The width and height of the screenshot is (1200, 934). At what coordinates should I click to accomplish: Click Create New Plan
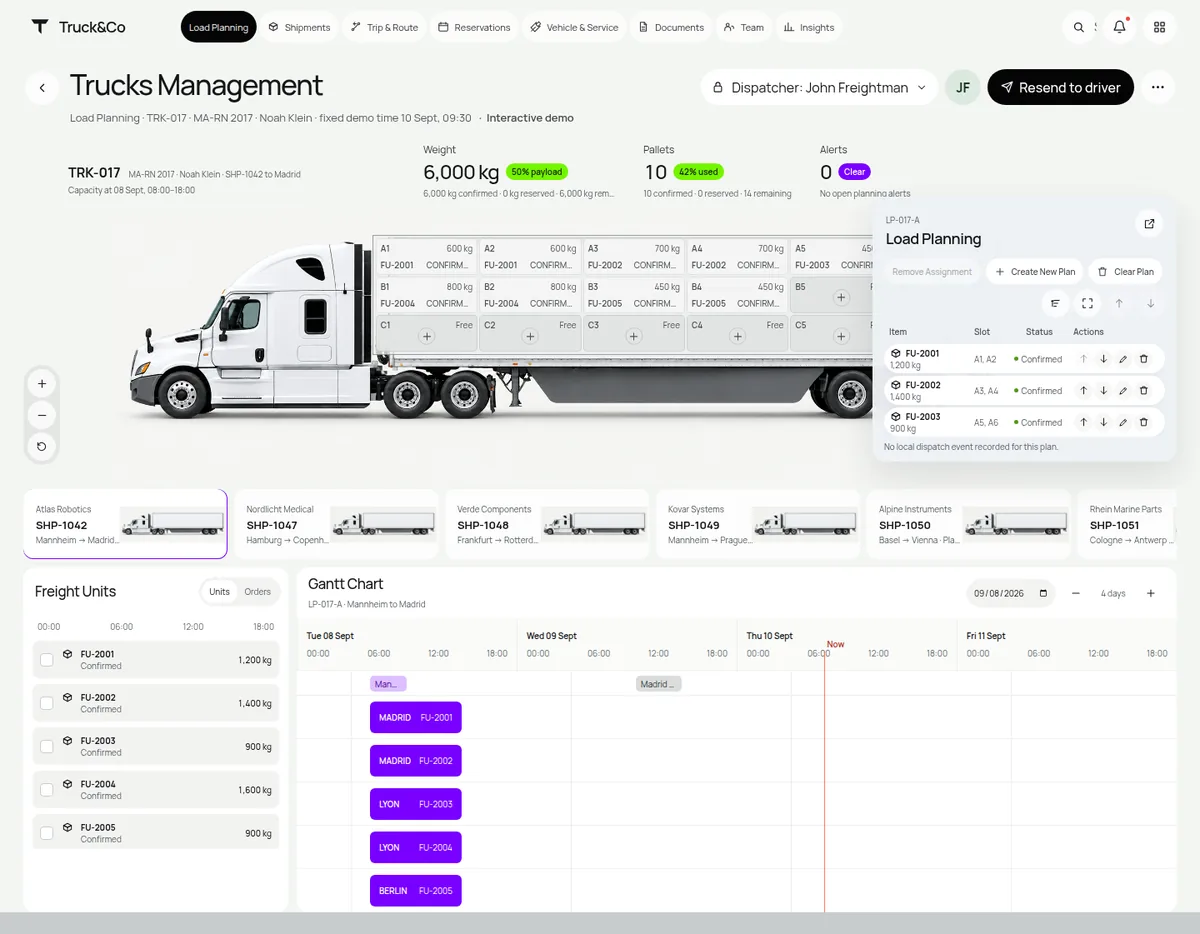[1034, 271]
